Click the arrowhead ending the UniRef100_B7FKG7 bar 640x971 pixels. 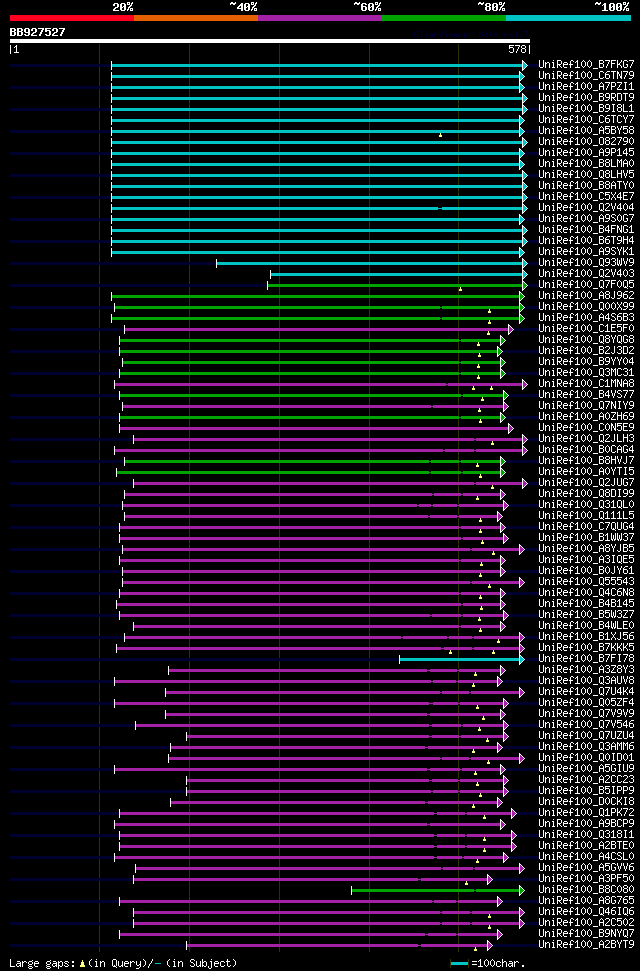tap(525, 65)
